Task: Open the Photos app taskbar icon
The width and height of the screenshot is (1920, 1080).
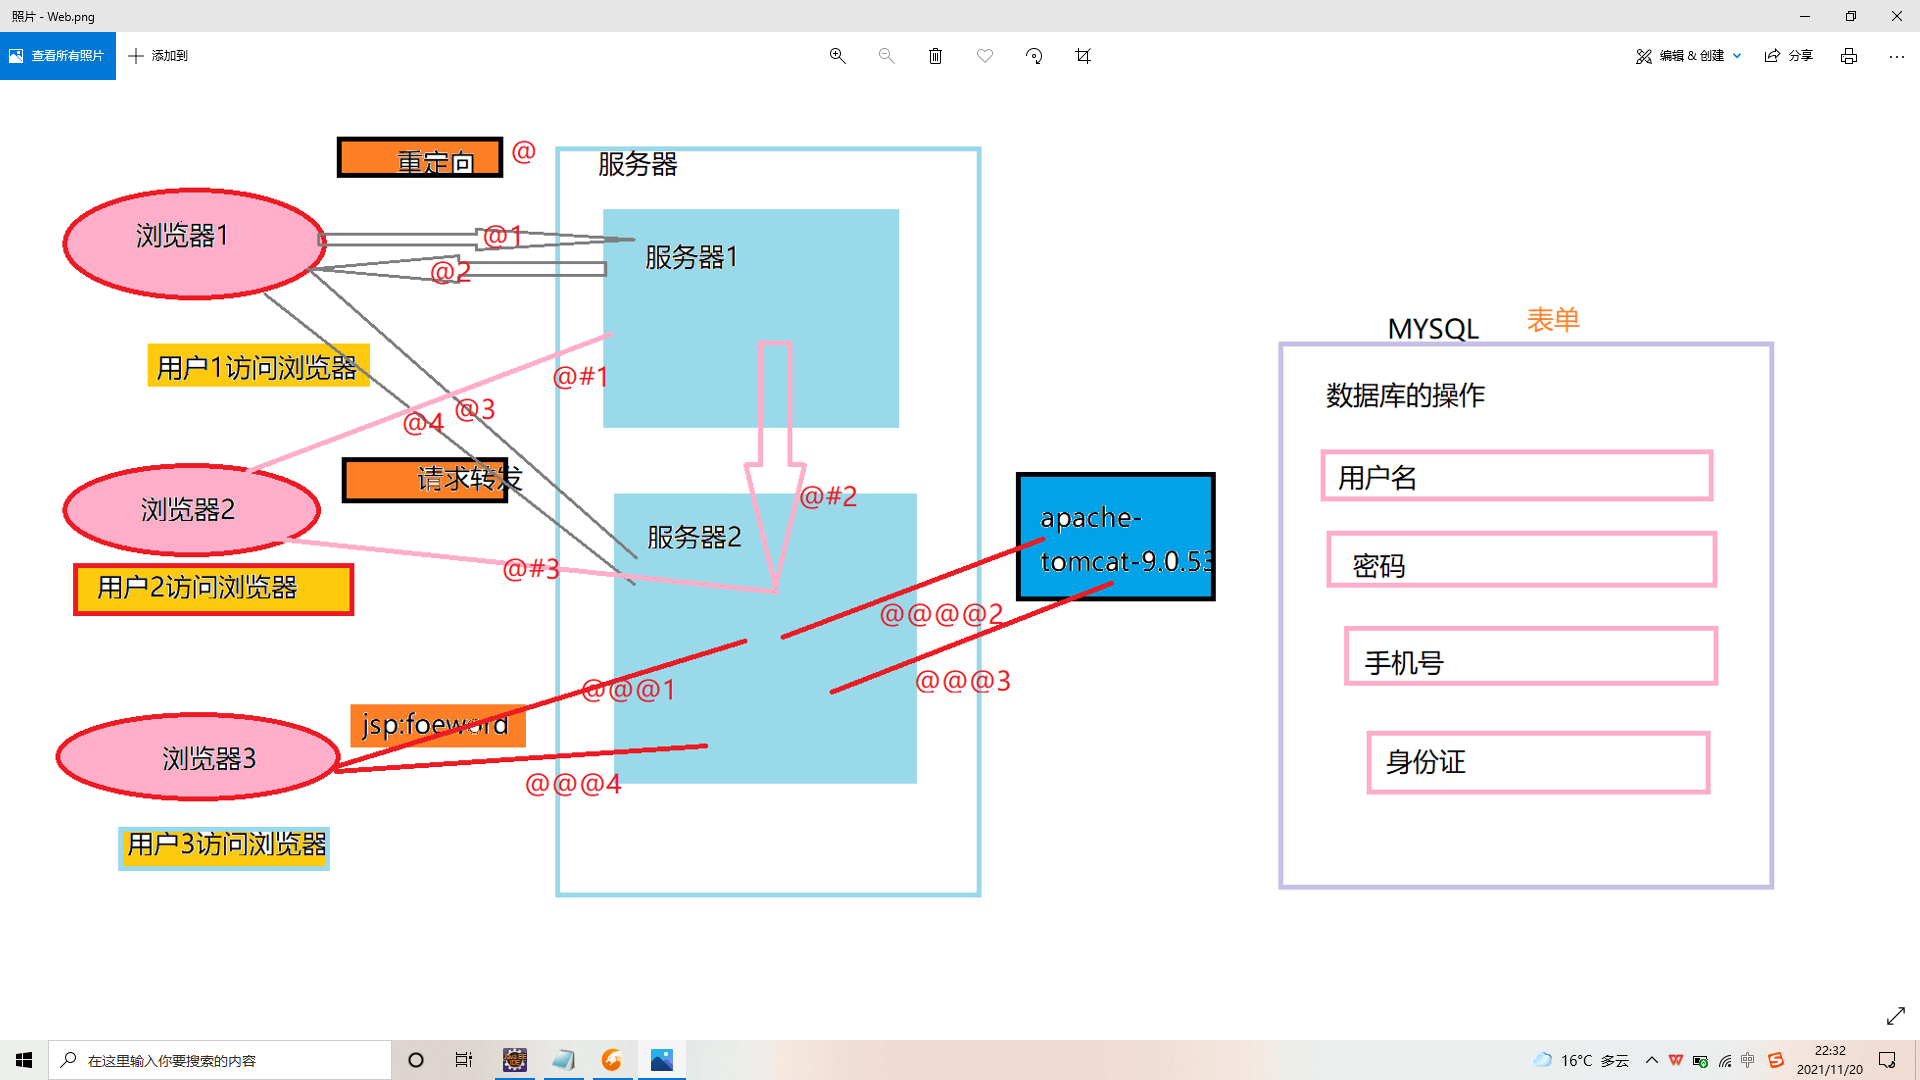Action: pos(662,1060)
